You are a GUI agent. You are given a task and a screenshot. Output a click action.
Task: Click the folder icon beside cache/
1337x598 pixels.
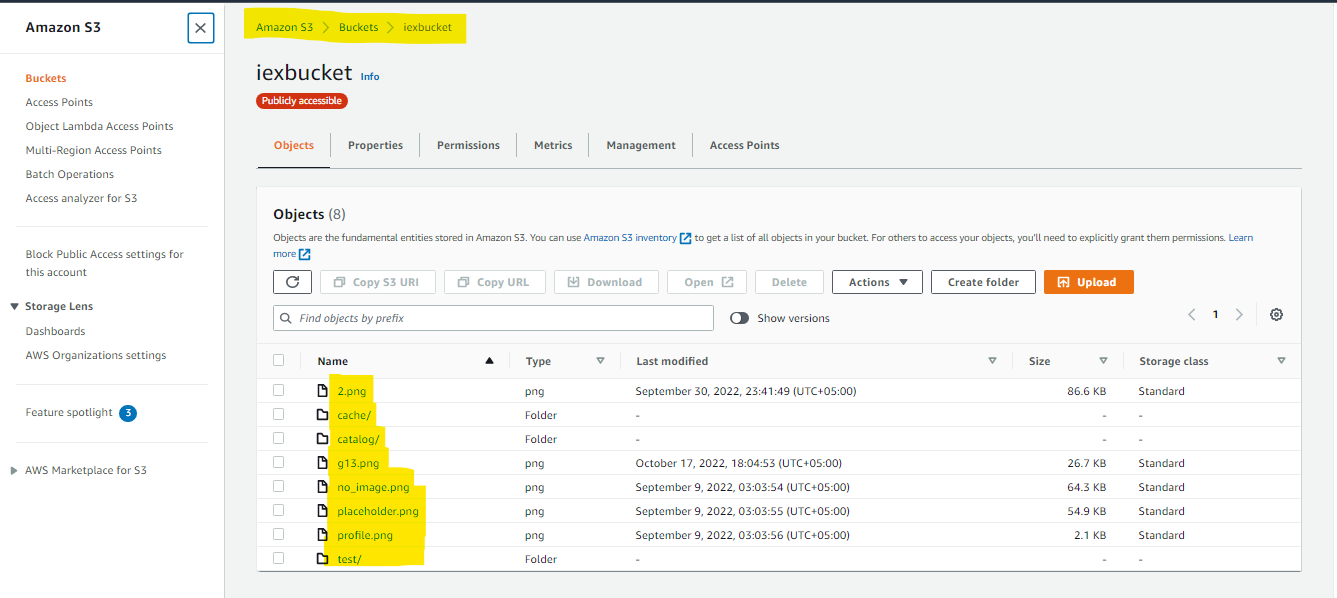pos(322,415)
